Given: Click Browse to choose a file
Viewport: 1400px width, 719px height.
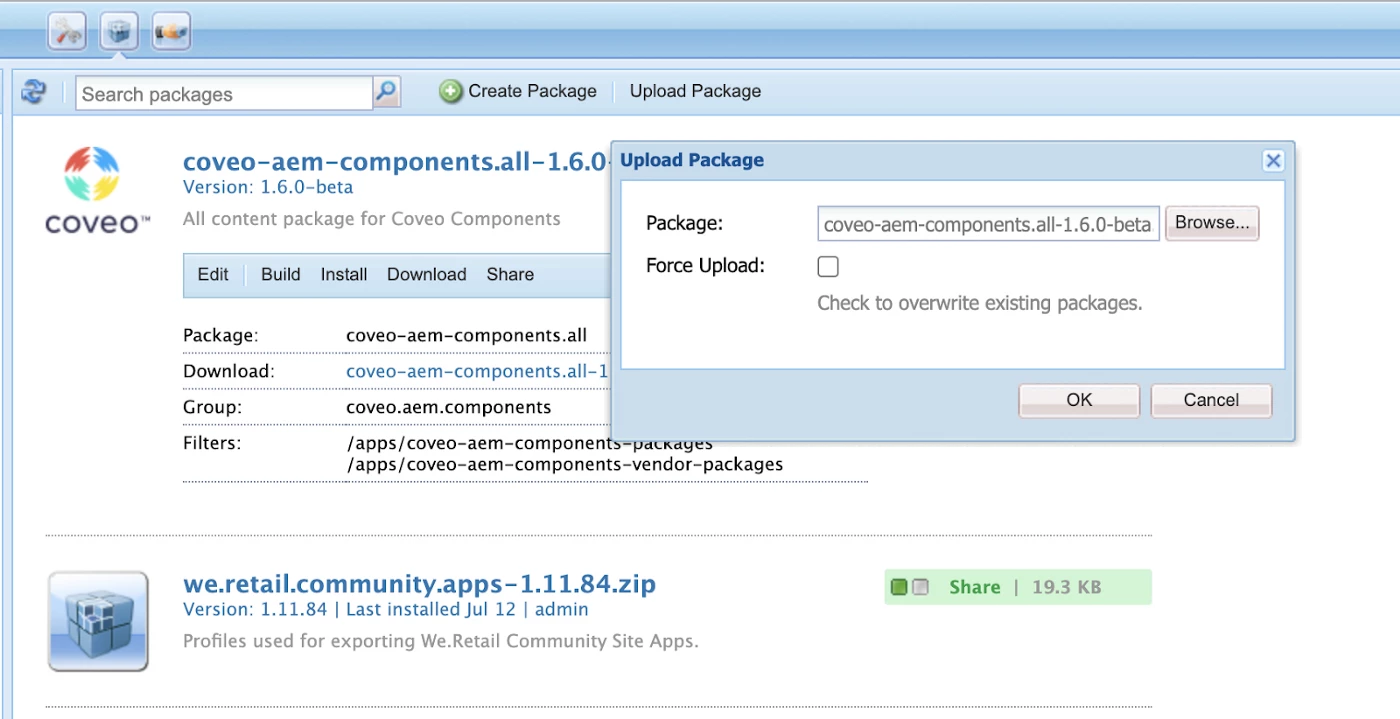Looking at the screenshot, I should coord(1212,223).
